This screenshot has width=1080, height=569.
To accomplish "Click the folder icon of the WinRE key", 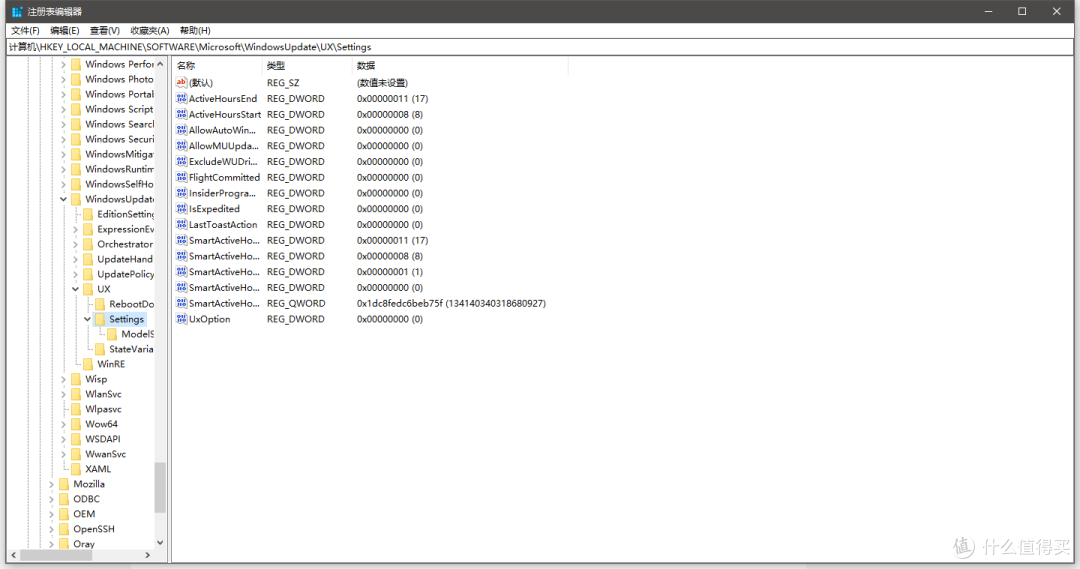I will click(x=88, y=364).
